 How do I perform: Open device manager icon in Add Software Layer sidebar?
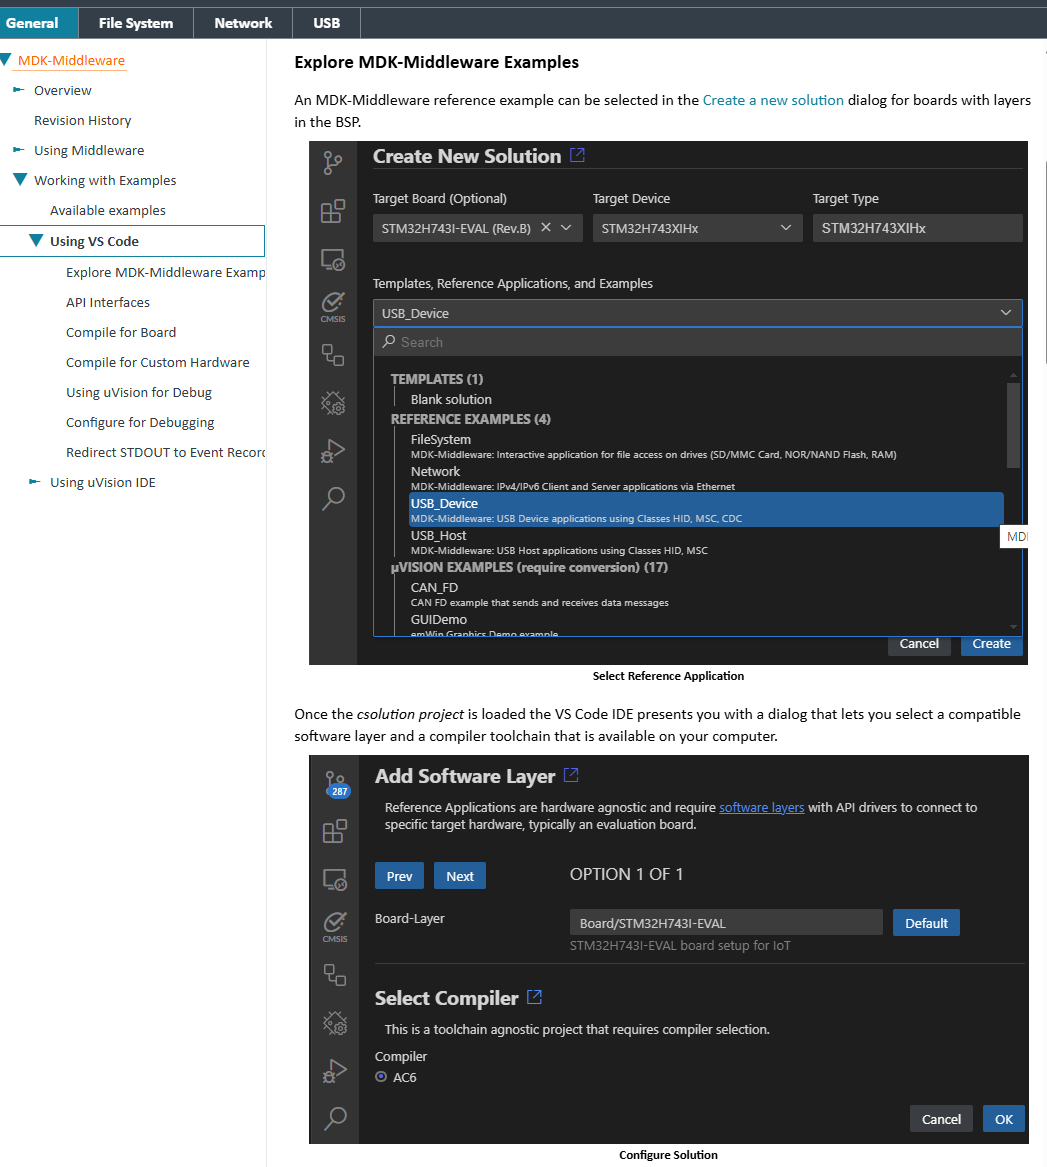tap(335, 974)
